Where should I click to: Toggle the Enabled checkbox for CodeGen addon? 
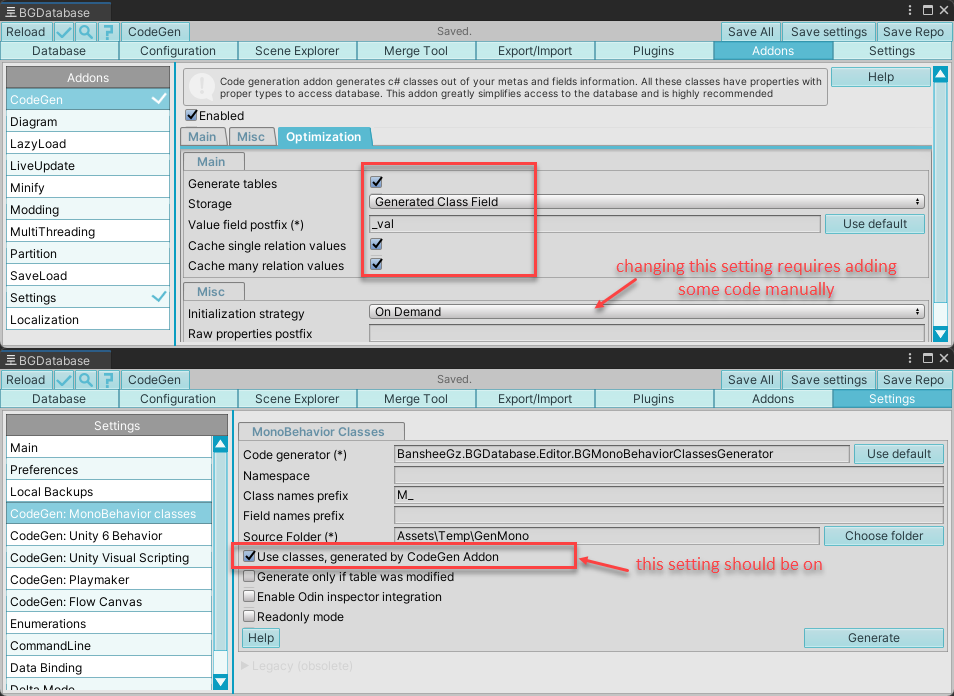coord(192,115)
